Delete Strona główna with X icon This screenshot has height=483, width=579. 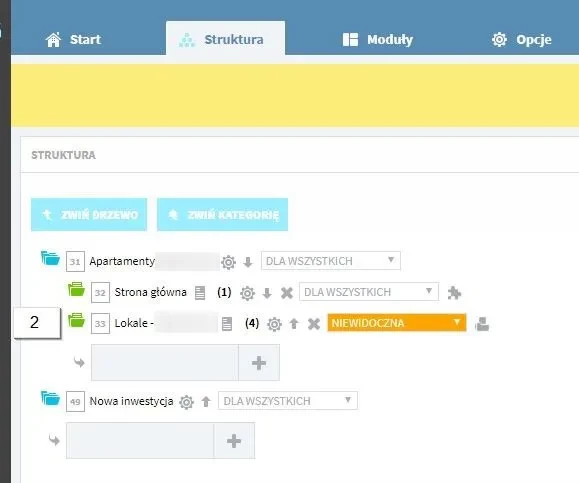click(287, 293)
